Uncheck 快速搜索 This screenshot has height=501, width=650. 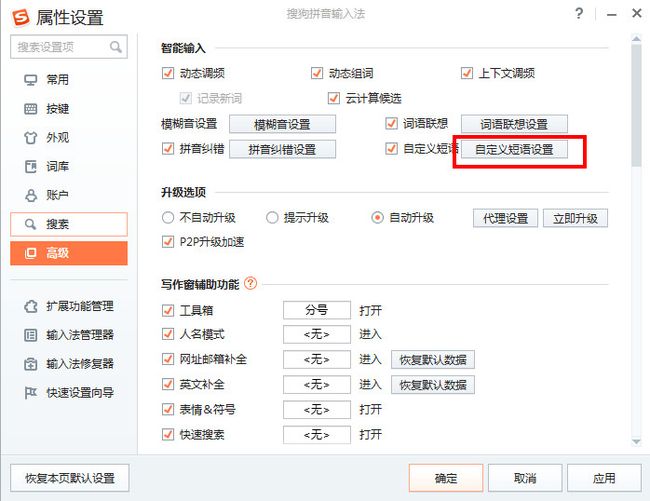(168, 435)
